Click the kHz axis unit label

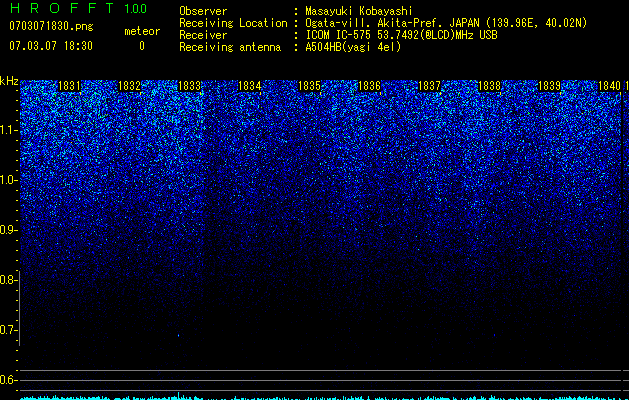click(9, 81)
